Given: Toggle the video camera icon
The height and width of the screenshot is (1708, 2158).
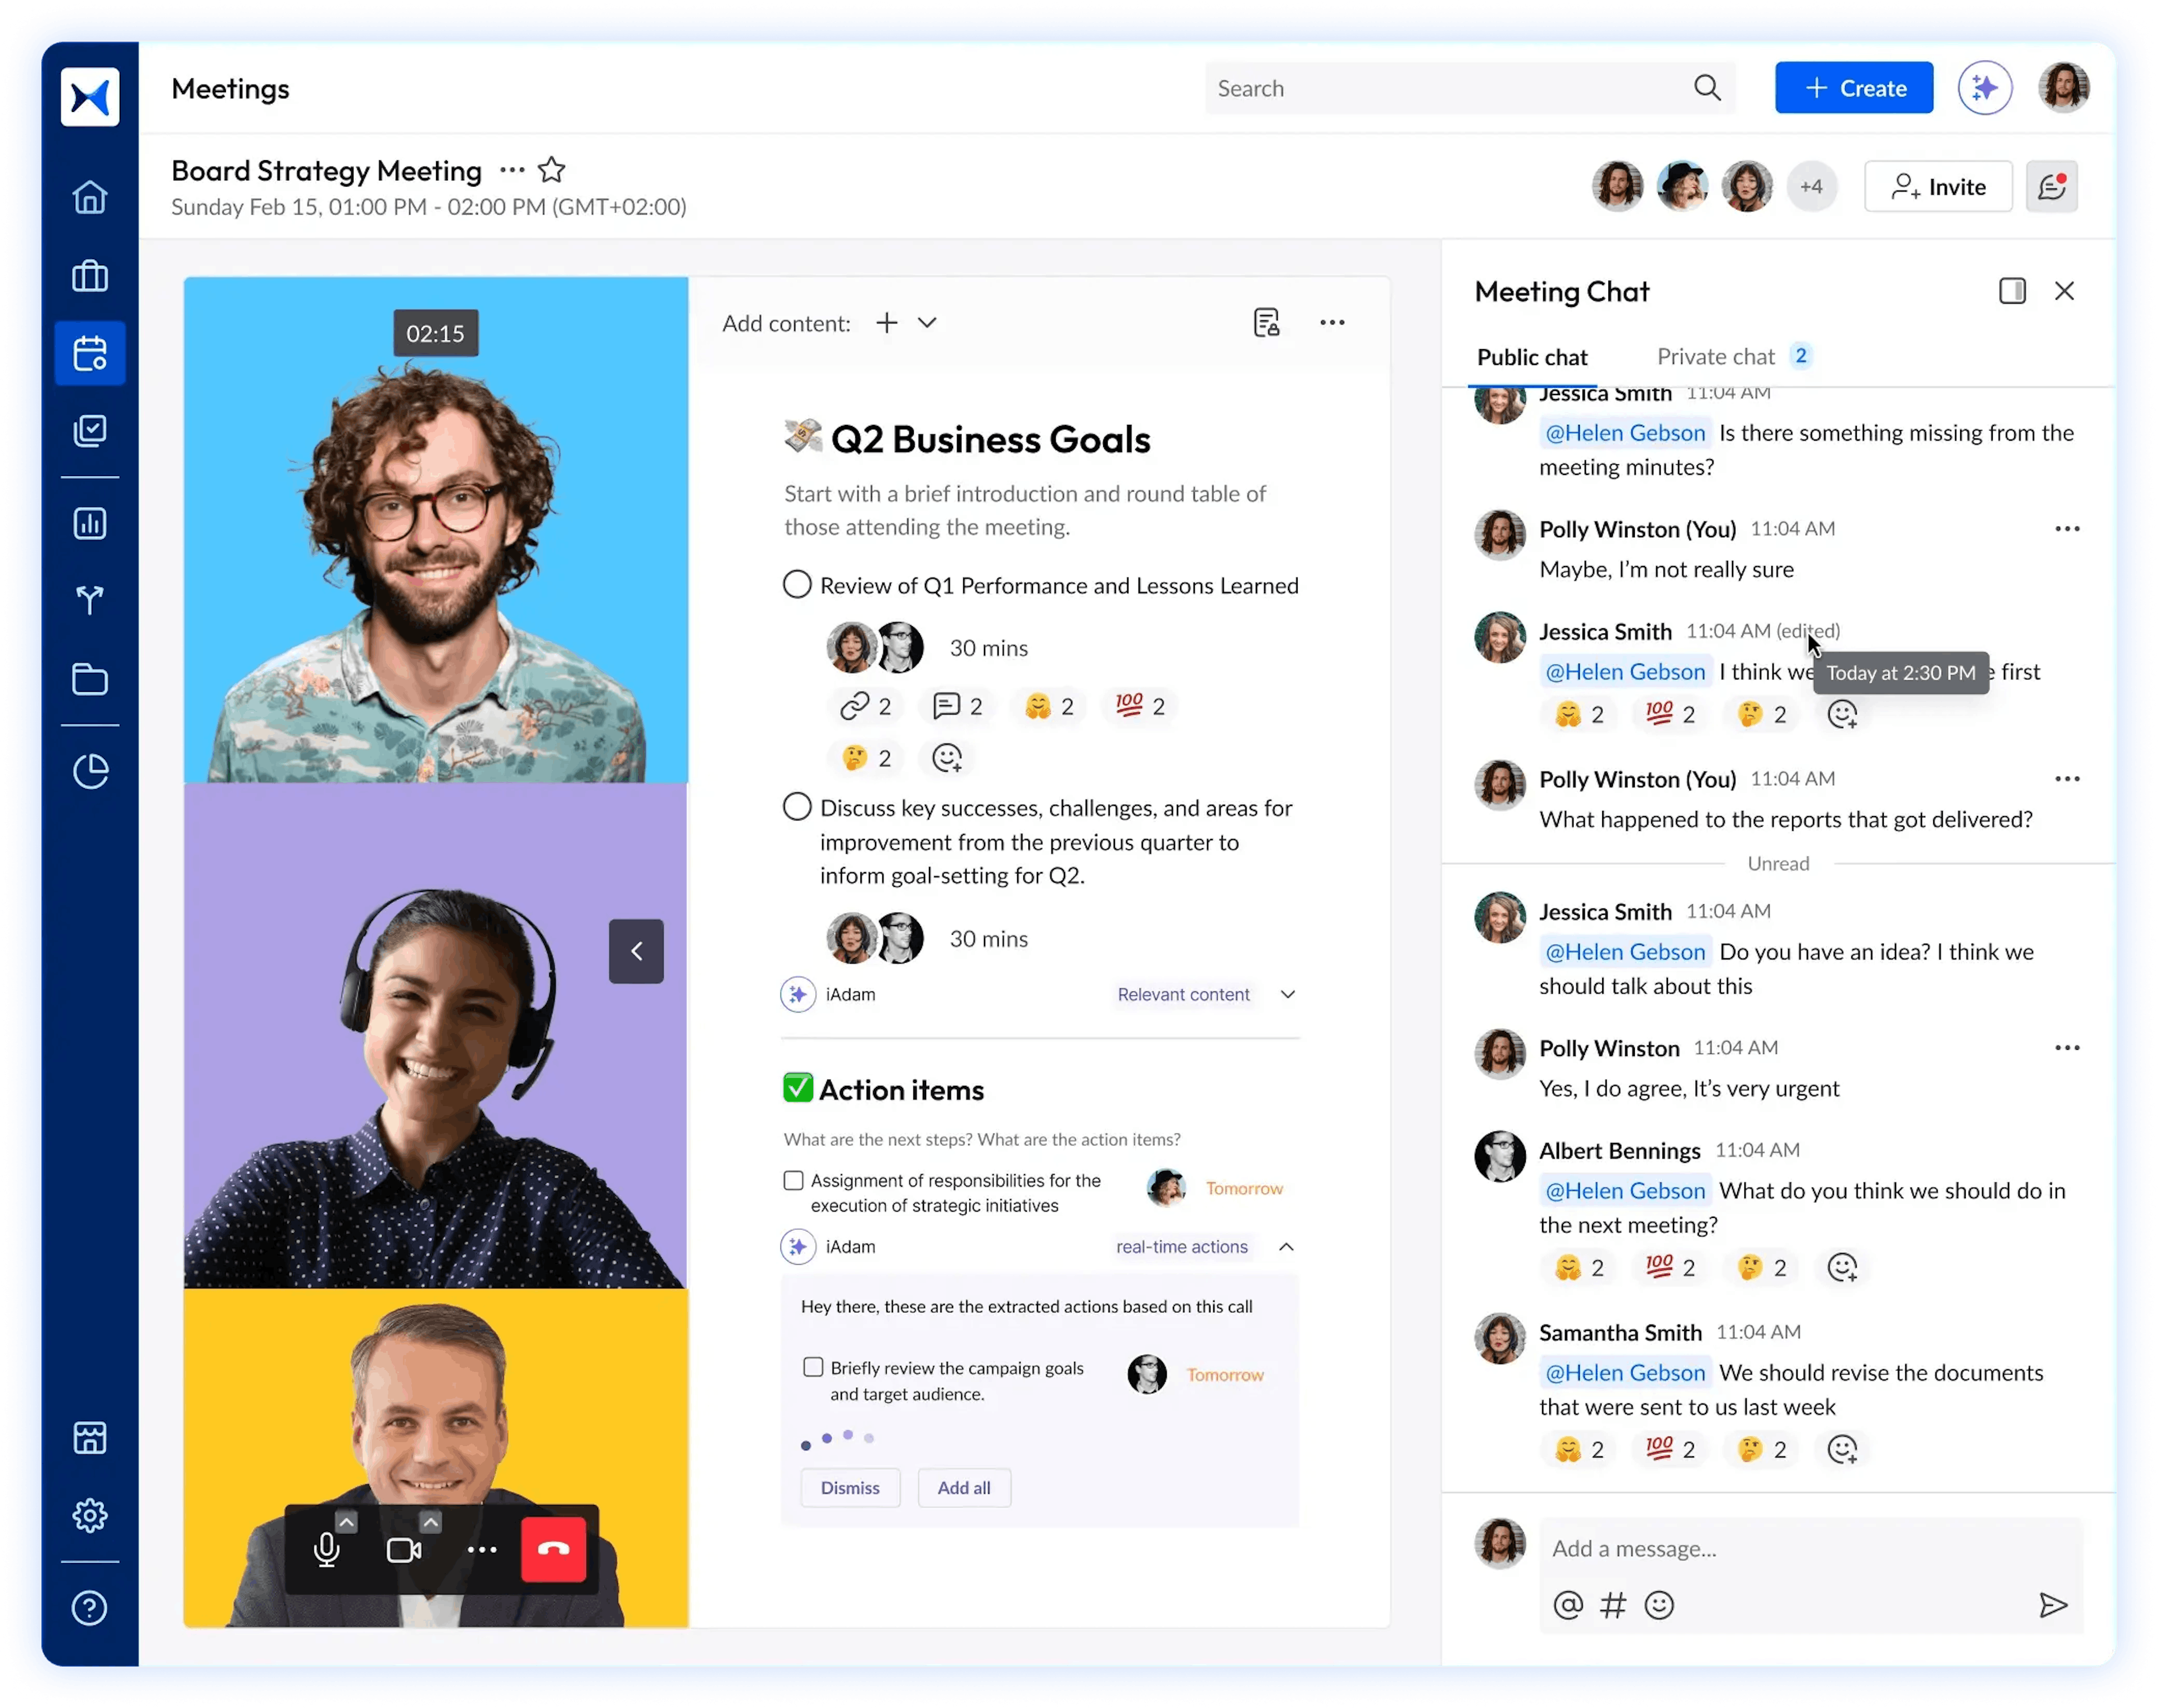Looking at the screenshot, I should coord(403,1550).
